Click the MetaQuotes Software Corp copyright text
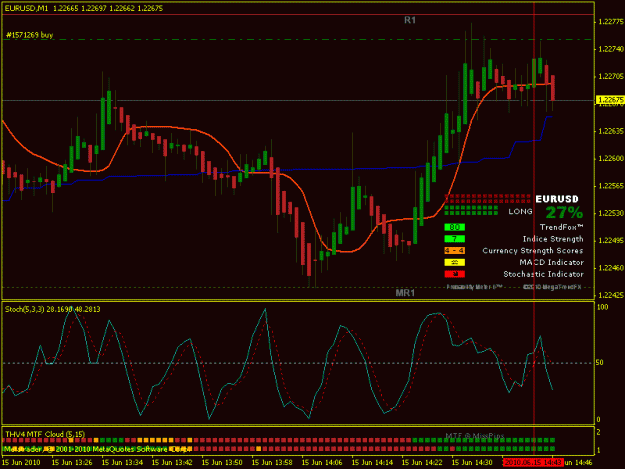The width and height of the screenshot is (625, 469). point(98,449)
